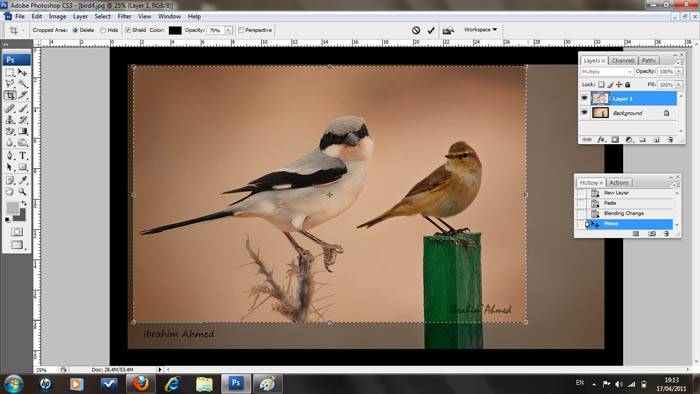
Task: Switch to the Channels tab
Action: [x=623, y=60]
